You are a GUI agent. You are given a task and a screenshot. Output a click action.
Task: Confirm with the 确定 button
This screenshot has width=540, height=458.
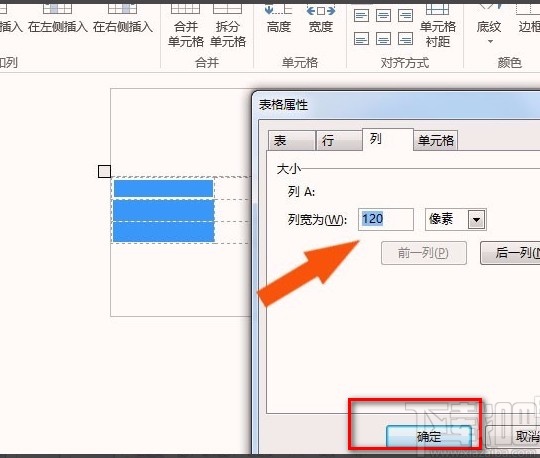coord(429,437)
